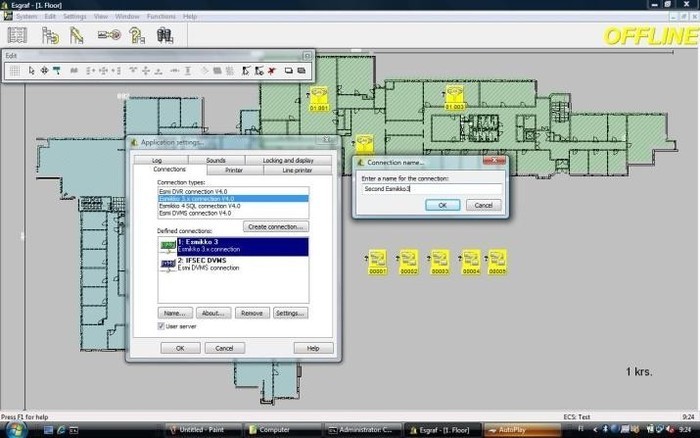Viewport: 700px width, 438px height.
Task: Click the Create connection... button
Action: pyautogui.click(x=275, y=227)
